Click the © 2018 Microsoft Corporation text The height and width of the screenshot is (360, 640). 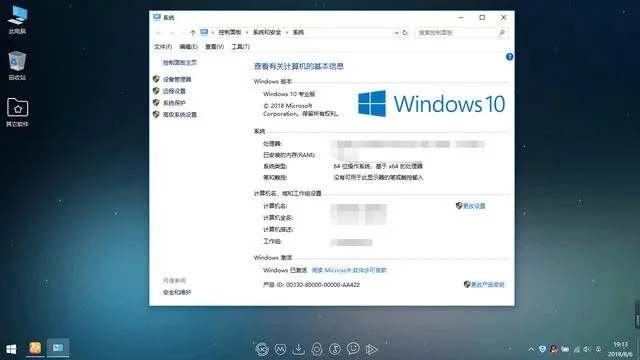pos(301,110)
